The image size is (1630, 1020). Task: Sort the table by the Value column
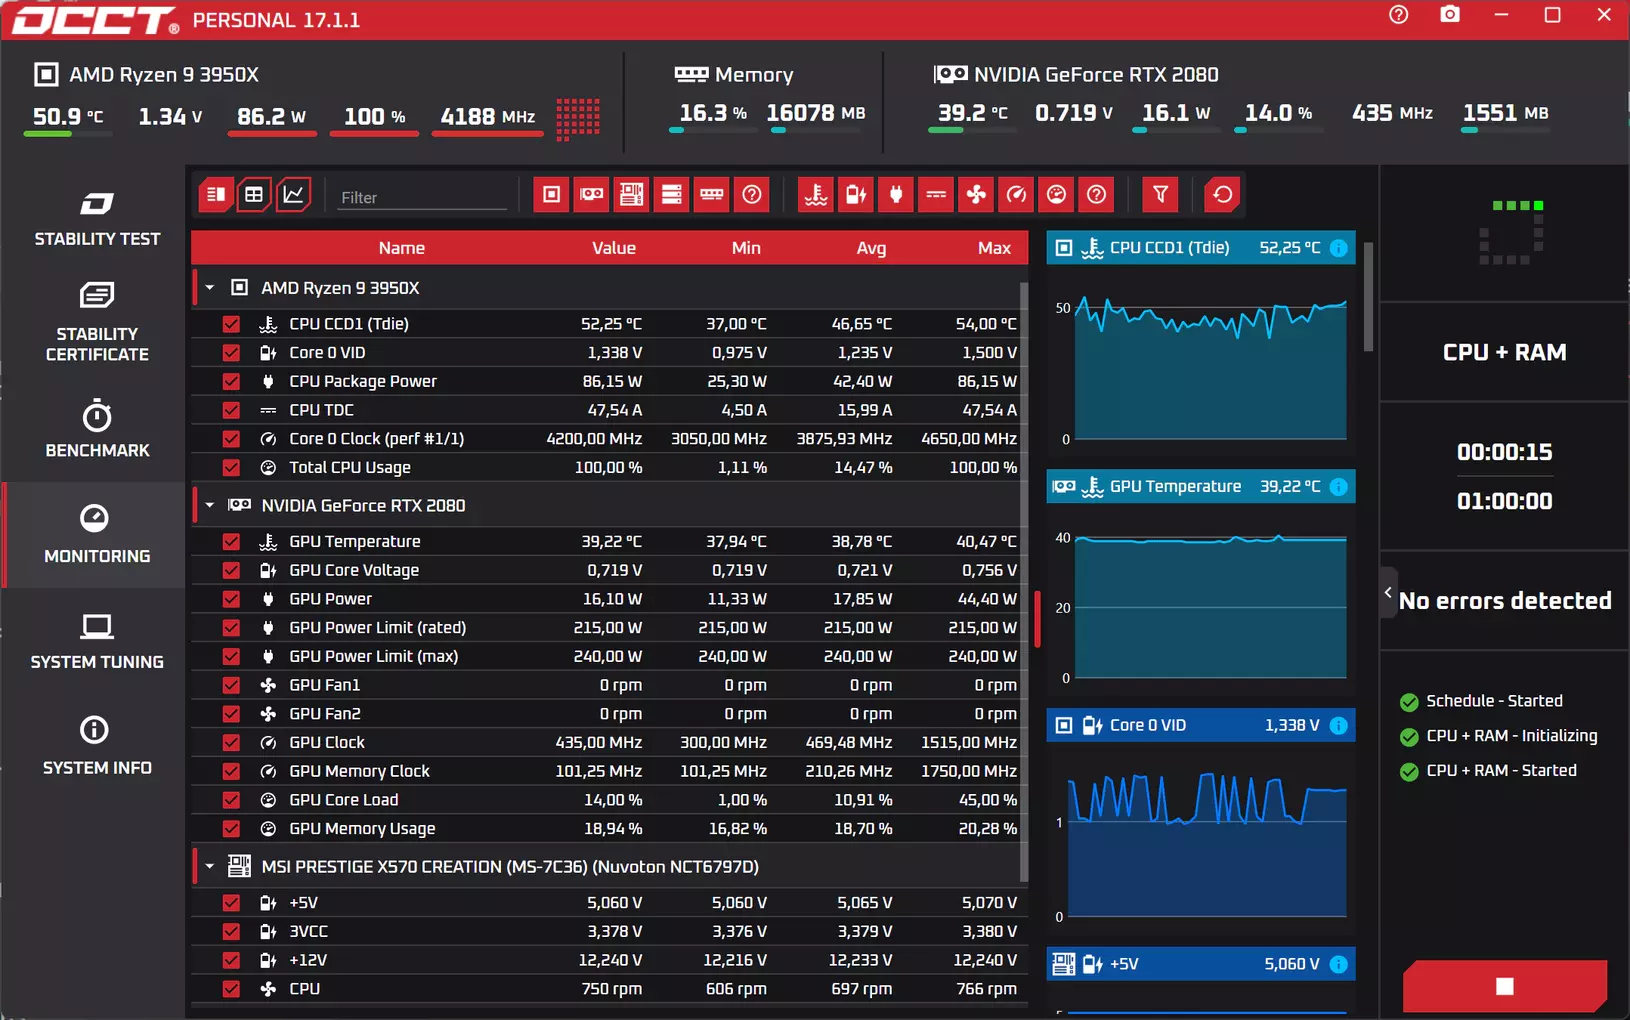click(x=614, y=248)
